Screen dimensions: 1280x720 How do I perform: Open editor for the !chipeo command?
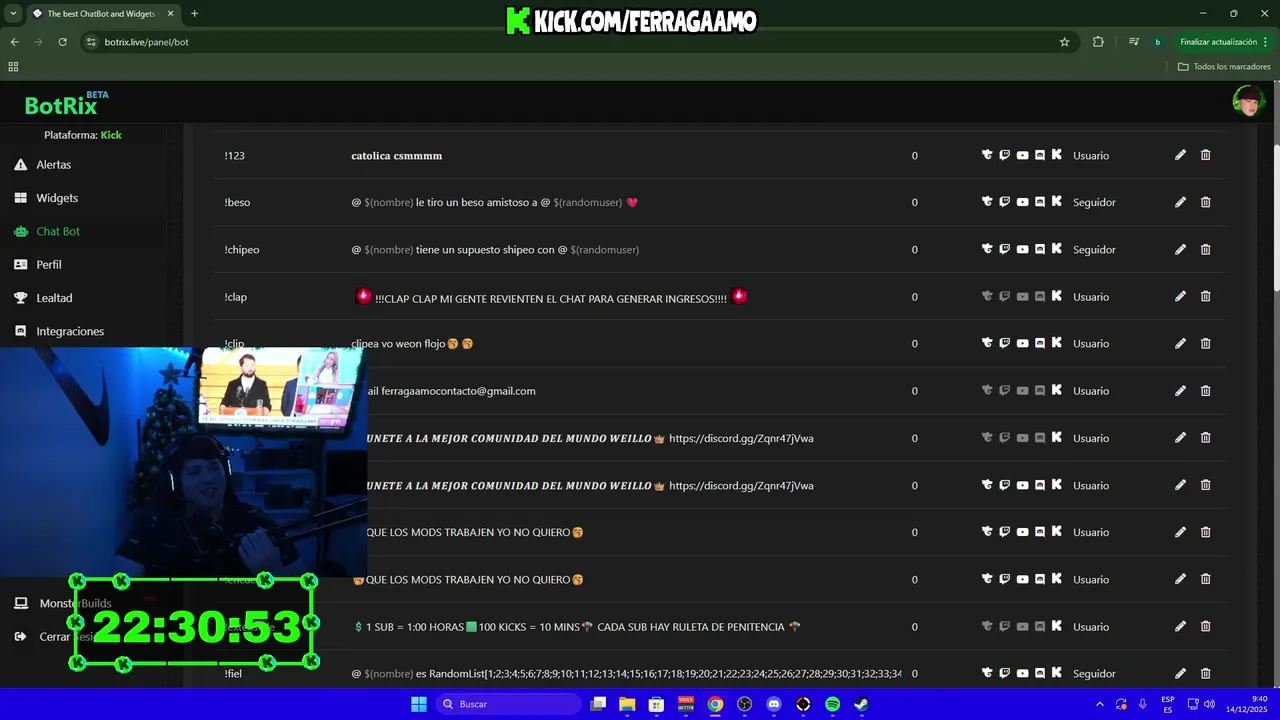pos(1180,249)
